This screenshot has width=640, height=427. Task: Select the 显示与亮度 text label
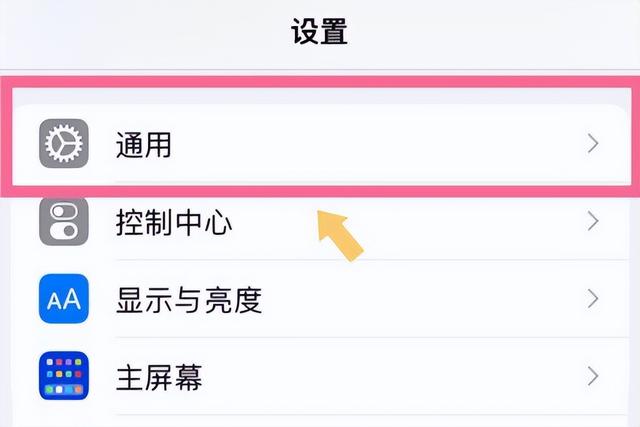(x=189, y=300)
